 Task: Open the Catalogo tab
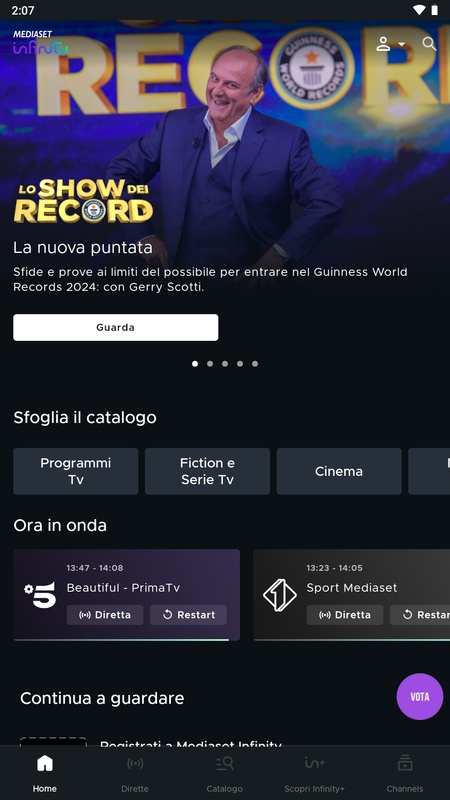pyautogui.click(x=224, y=773)
